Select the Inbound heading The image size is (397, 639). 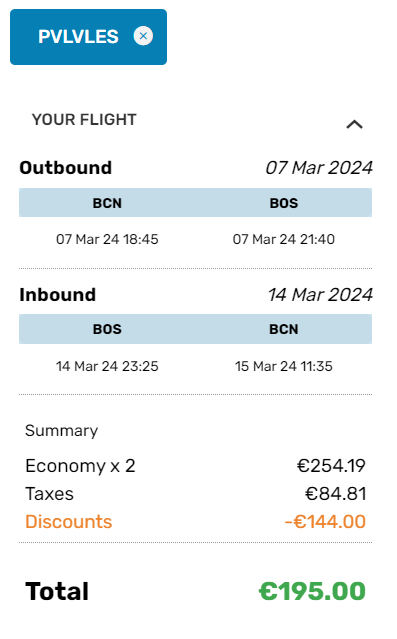(57, 295)
